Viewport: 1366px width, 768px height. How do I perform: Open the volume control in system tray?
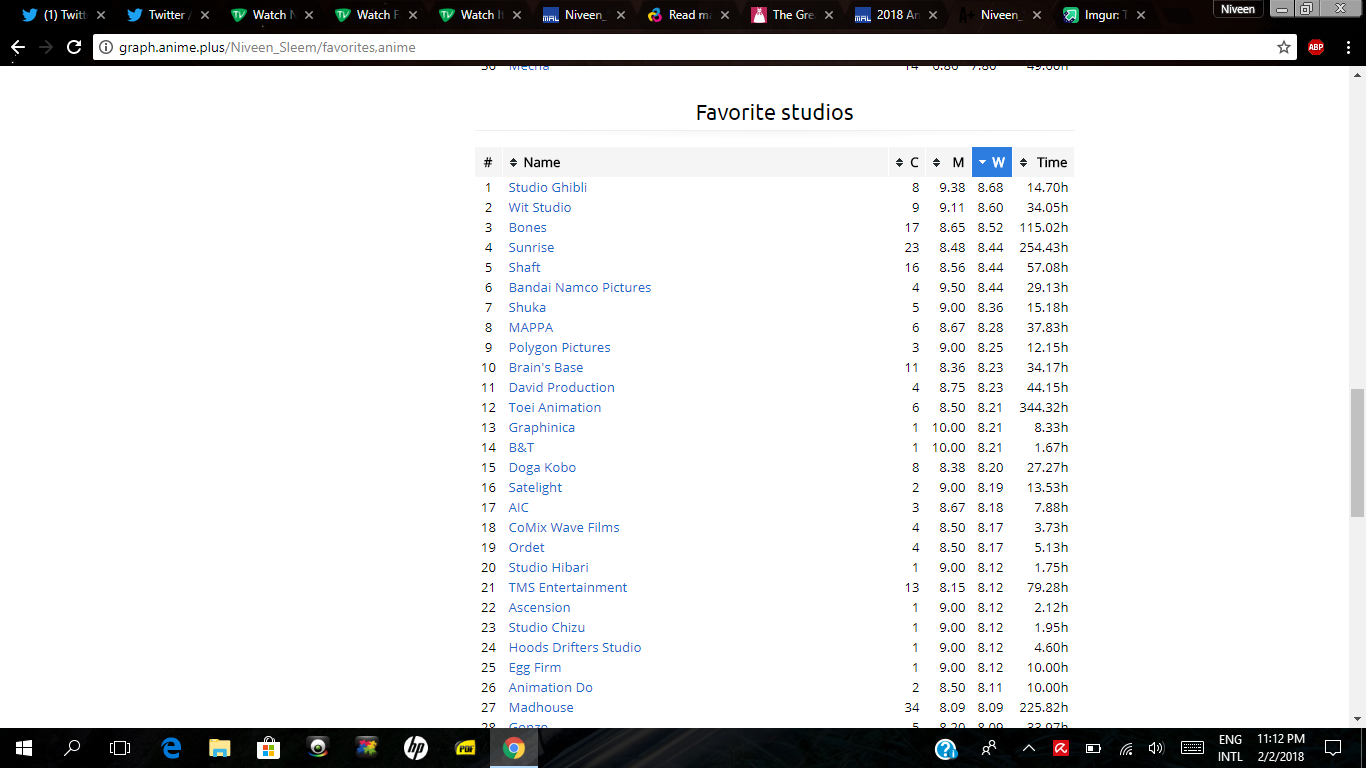[x=1157, y=748]
